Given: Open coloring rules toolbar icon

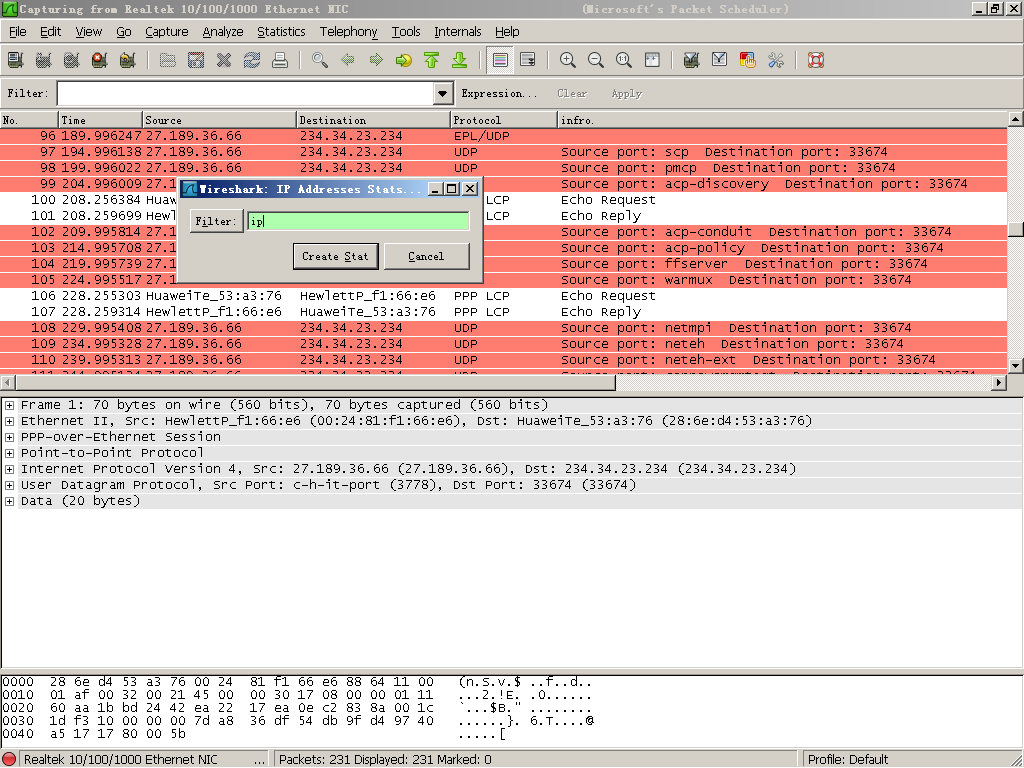Looking at the screenshot, I should tap(748, 60).
